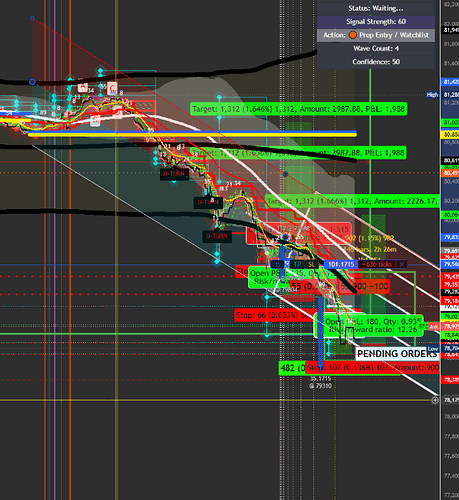
Task: Click the green 81,00 price axis label
Action: coord(450,123)
